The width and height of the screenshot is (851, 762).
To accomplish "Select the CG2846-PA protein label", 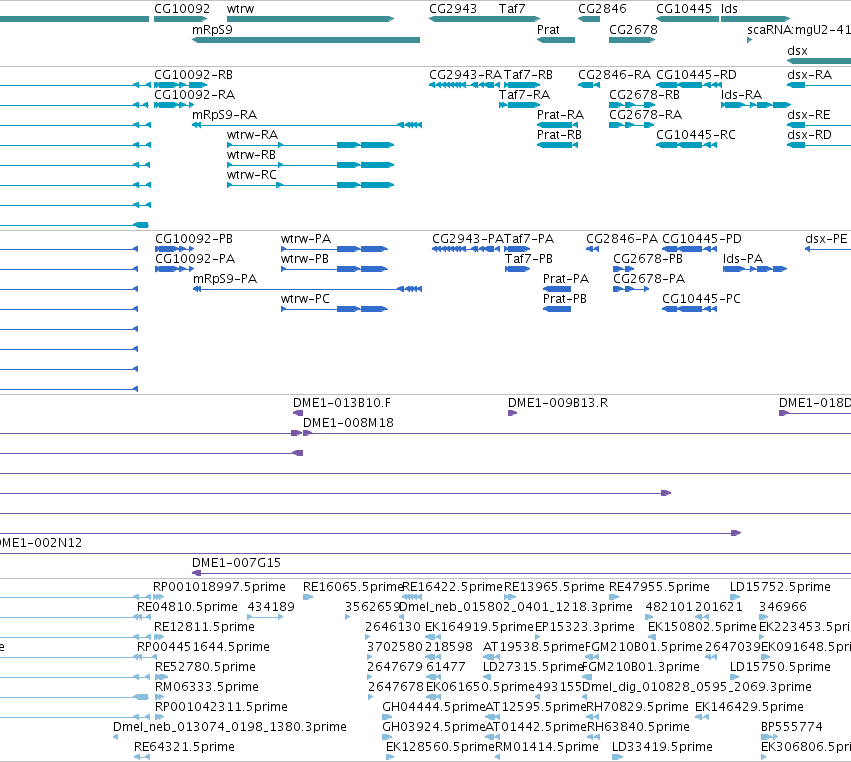I will coord(621,238).
